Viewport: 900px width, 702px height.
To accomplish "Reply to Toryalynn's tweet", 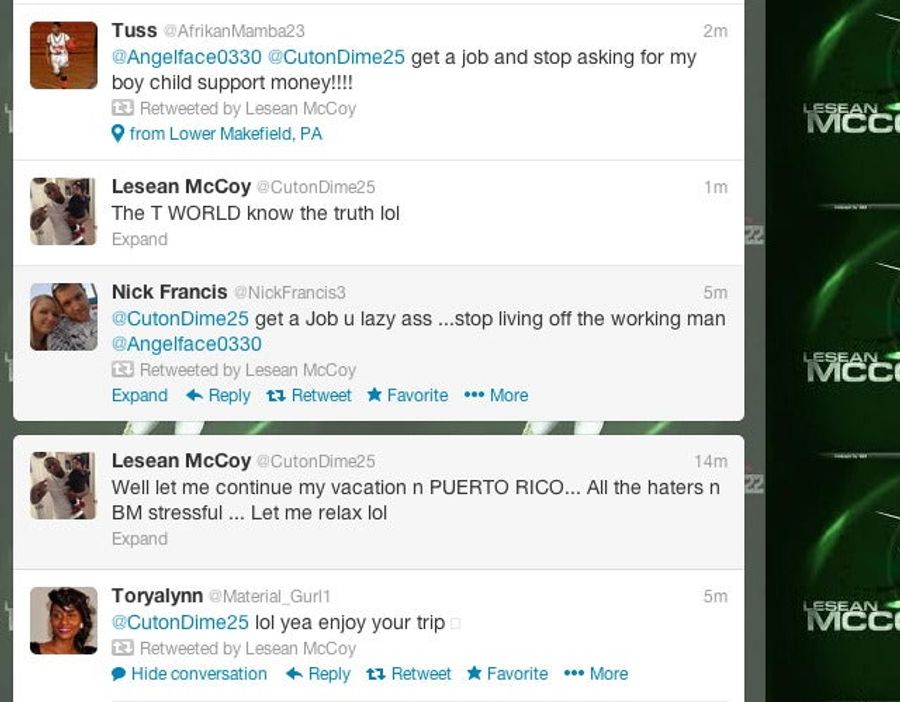I will pyautogui.click(x=318, y=673).
